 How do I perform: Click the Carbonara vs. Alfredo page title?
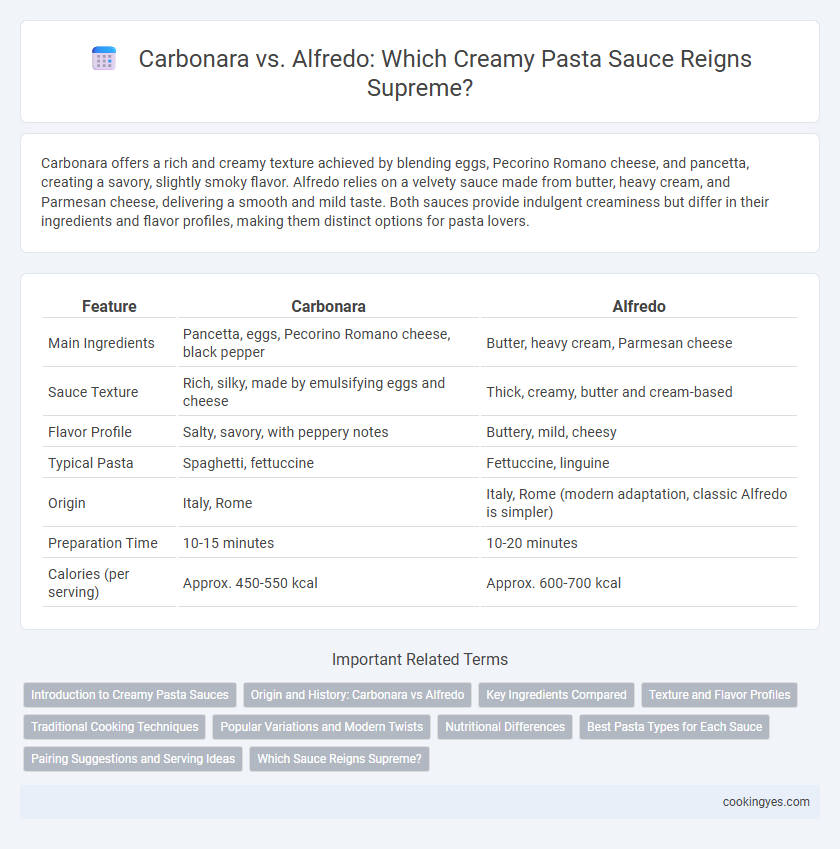pos(445,73)
